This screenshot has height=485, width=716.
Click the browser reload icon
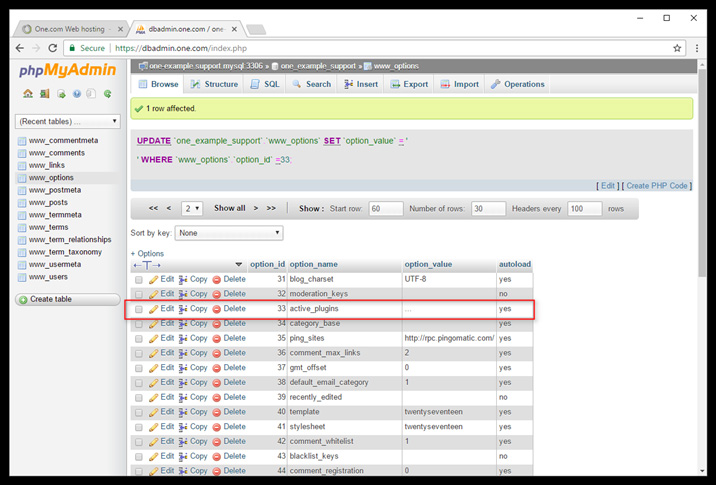click(x=52, y=48)
